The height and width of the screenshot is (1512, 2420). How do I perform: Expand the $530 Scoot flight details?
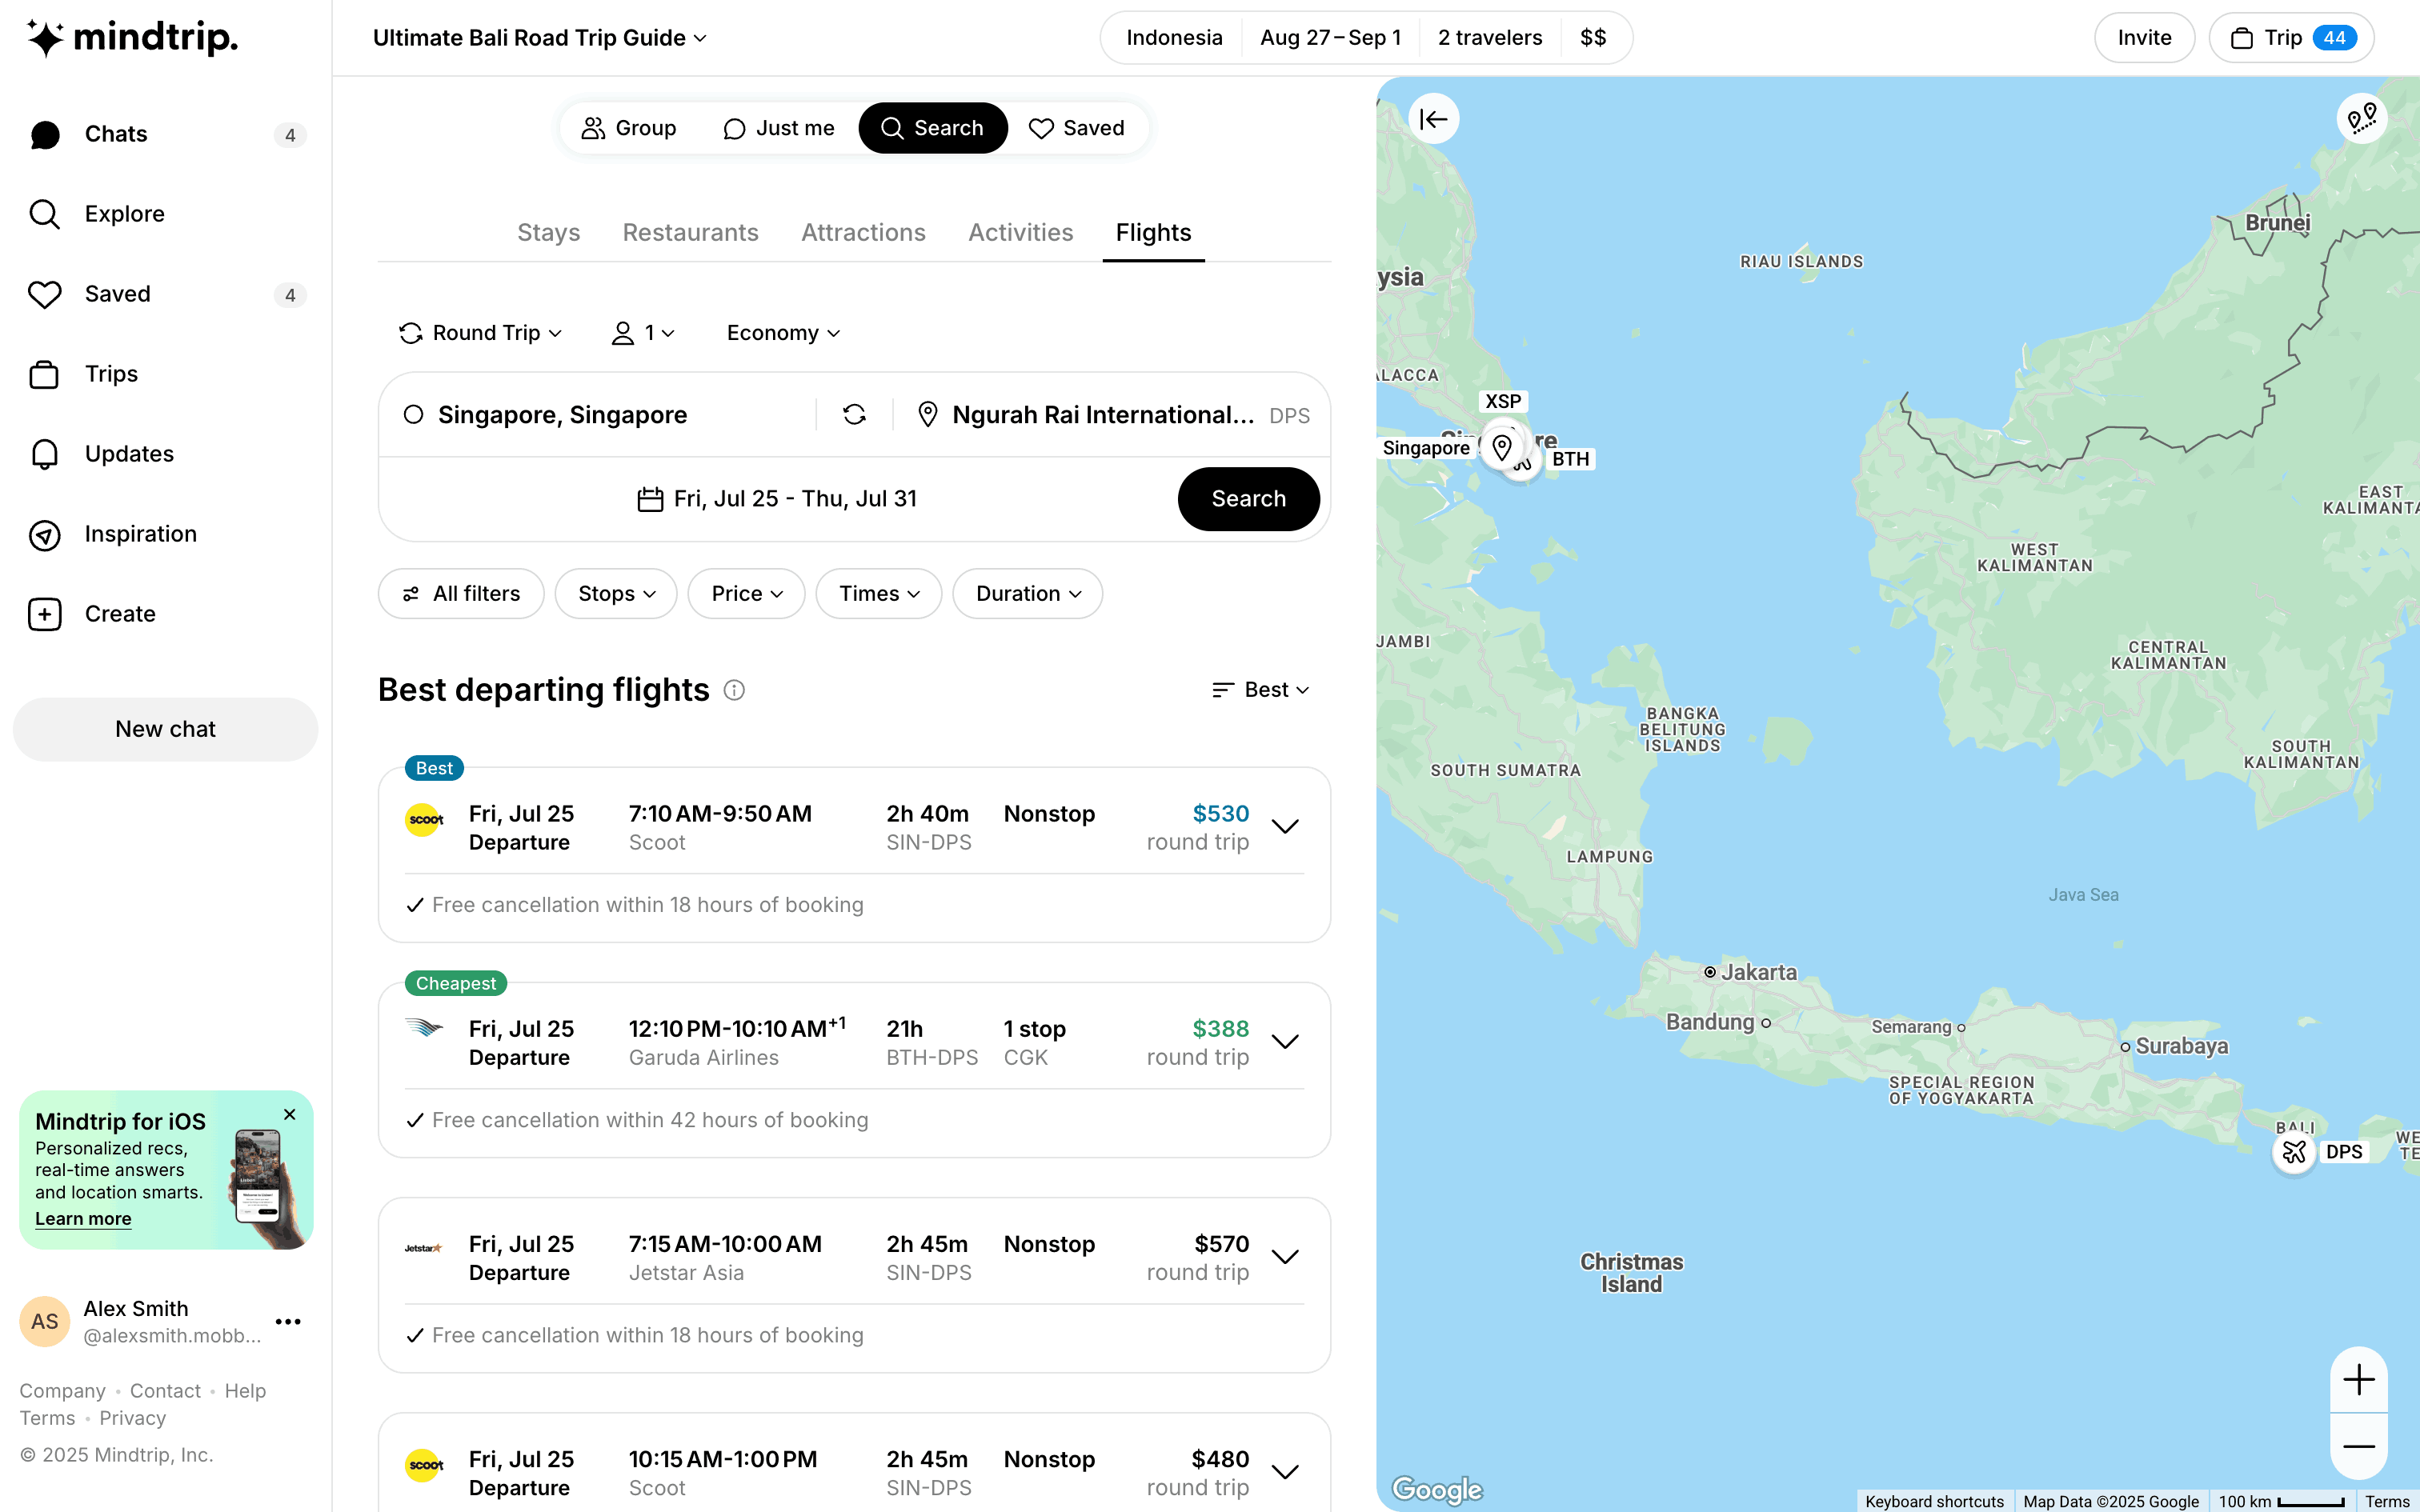tap(1285, 826)
